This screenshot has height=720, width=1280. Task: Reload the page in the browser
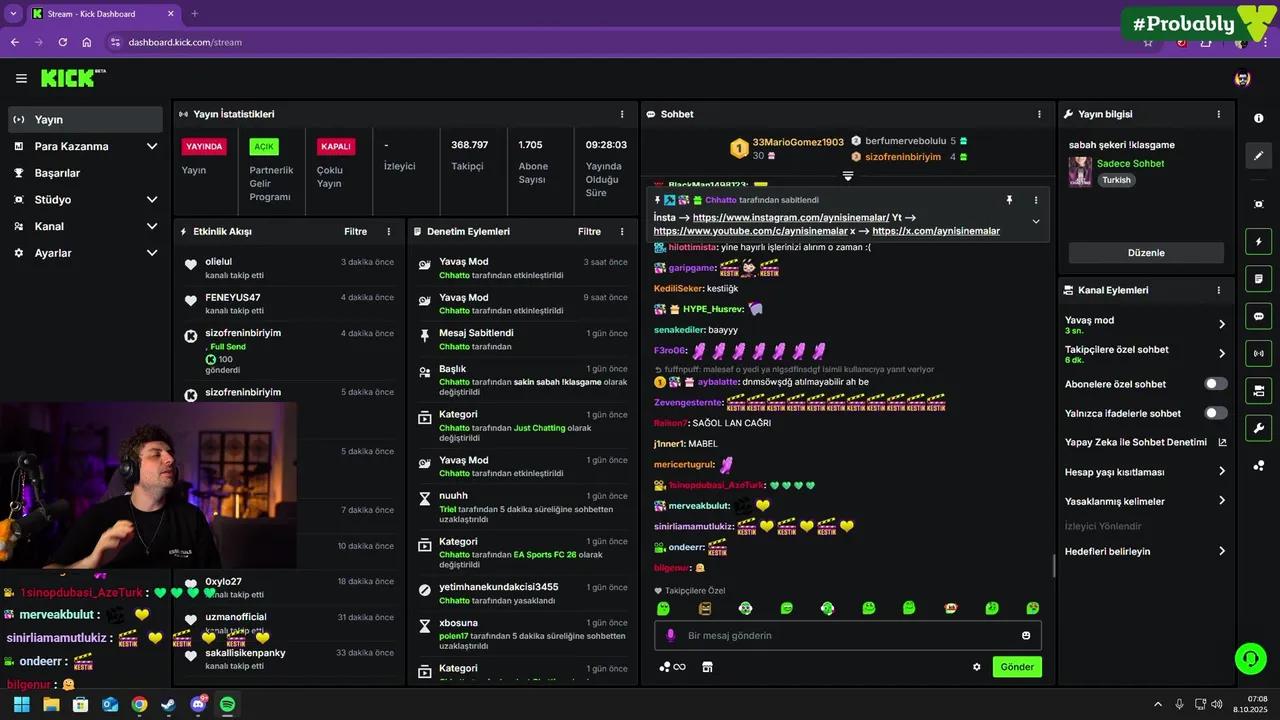(63, 42)
